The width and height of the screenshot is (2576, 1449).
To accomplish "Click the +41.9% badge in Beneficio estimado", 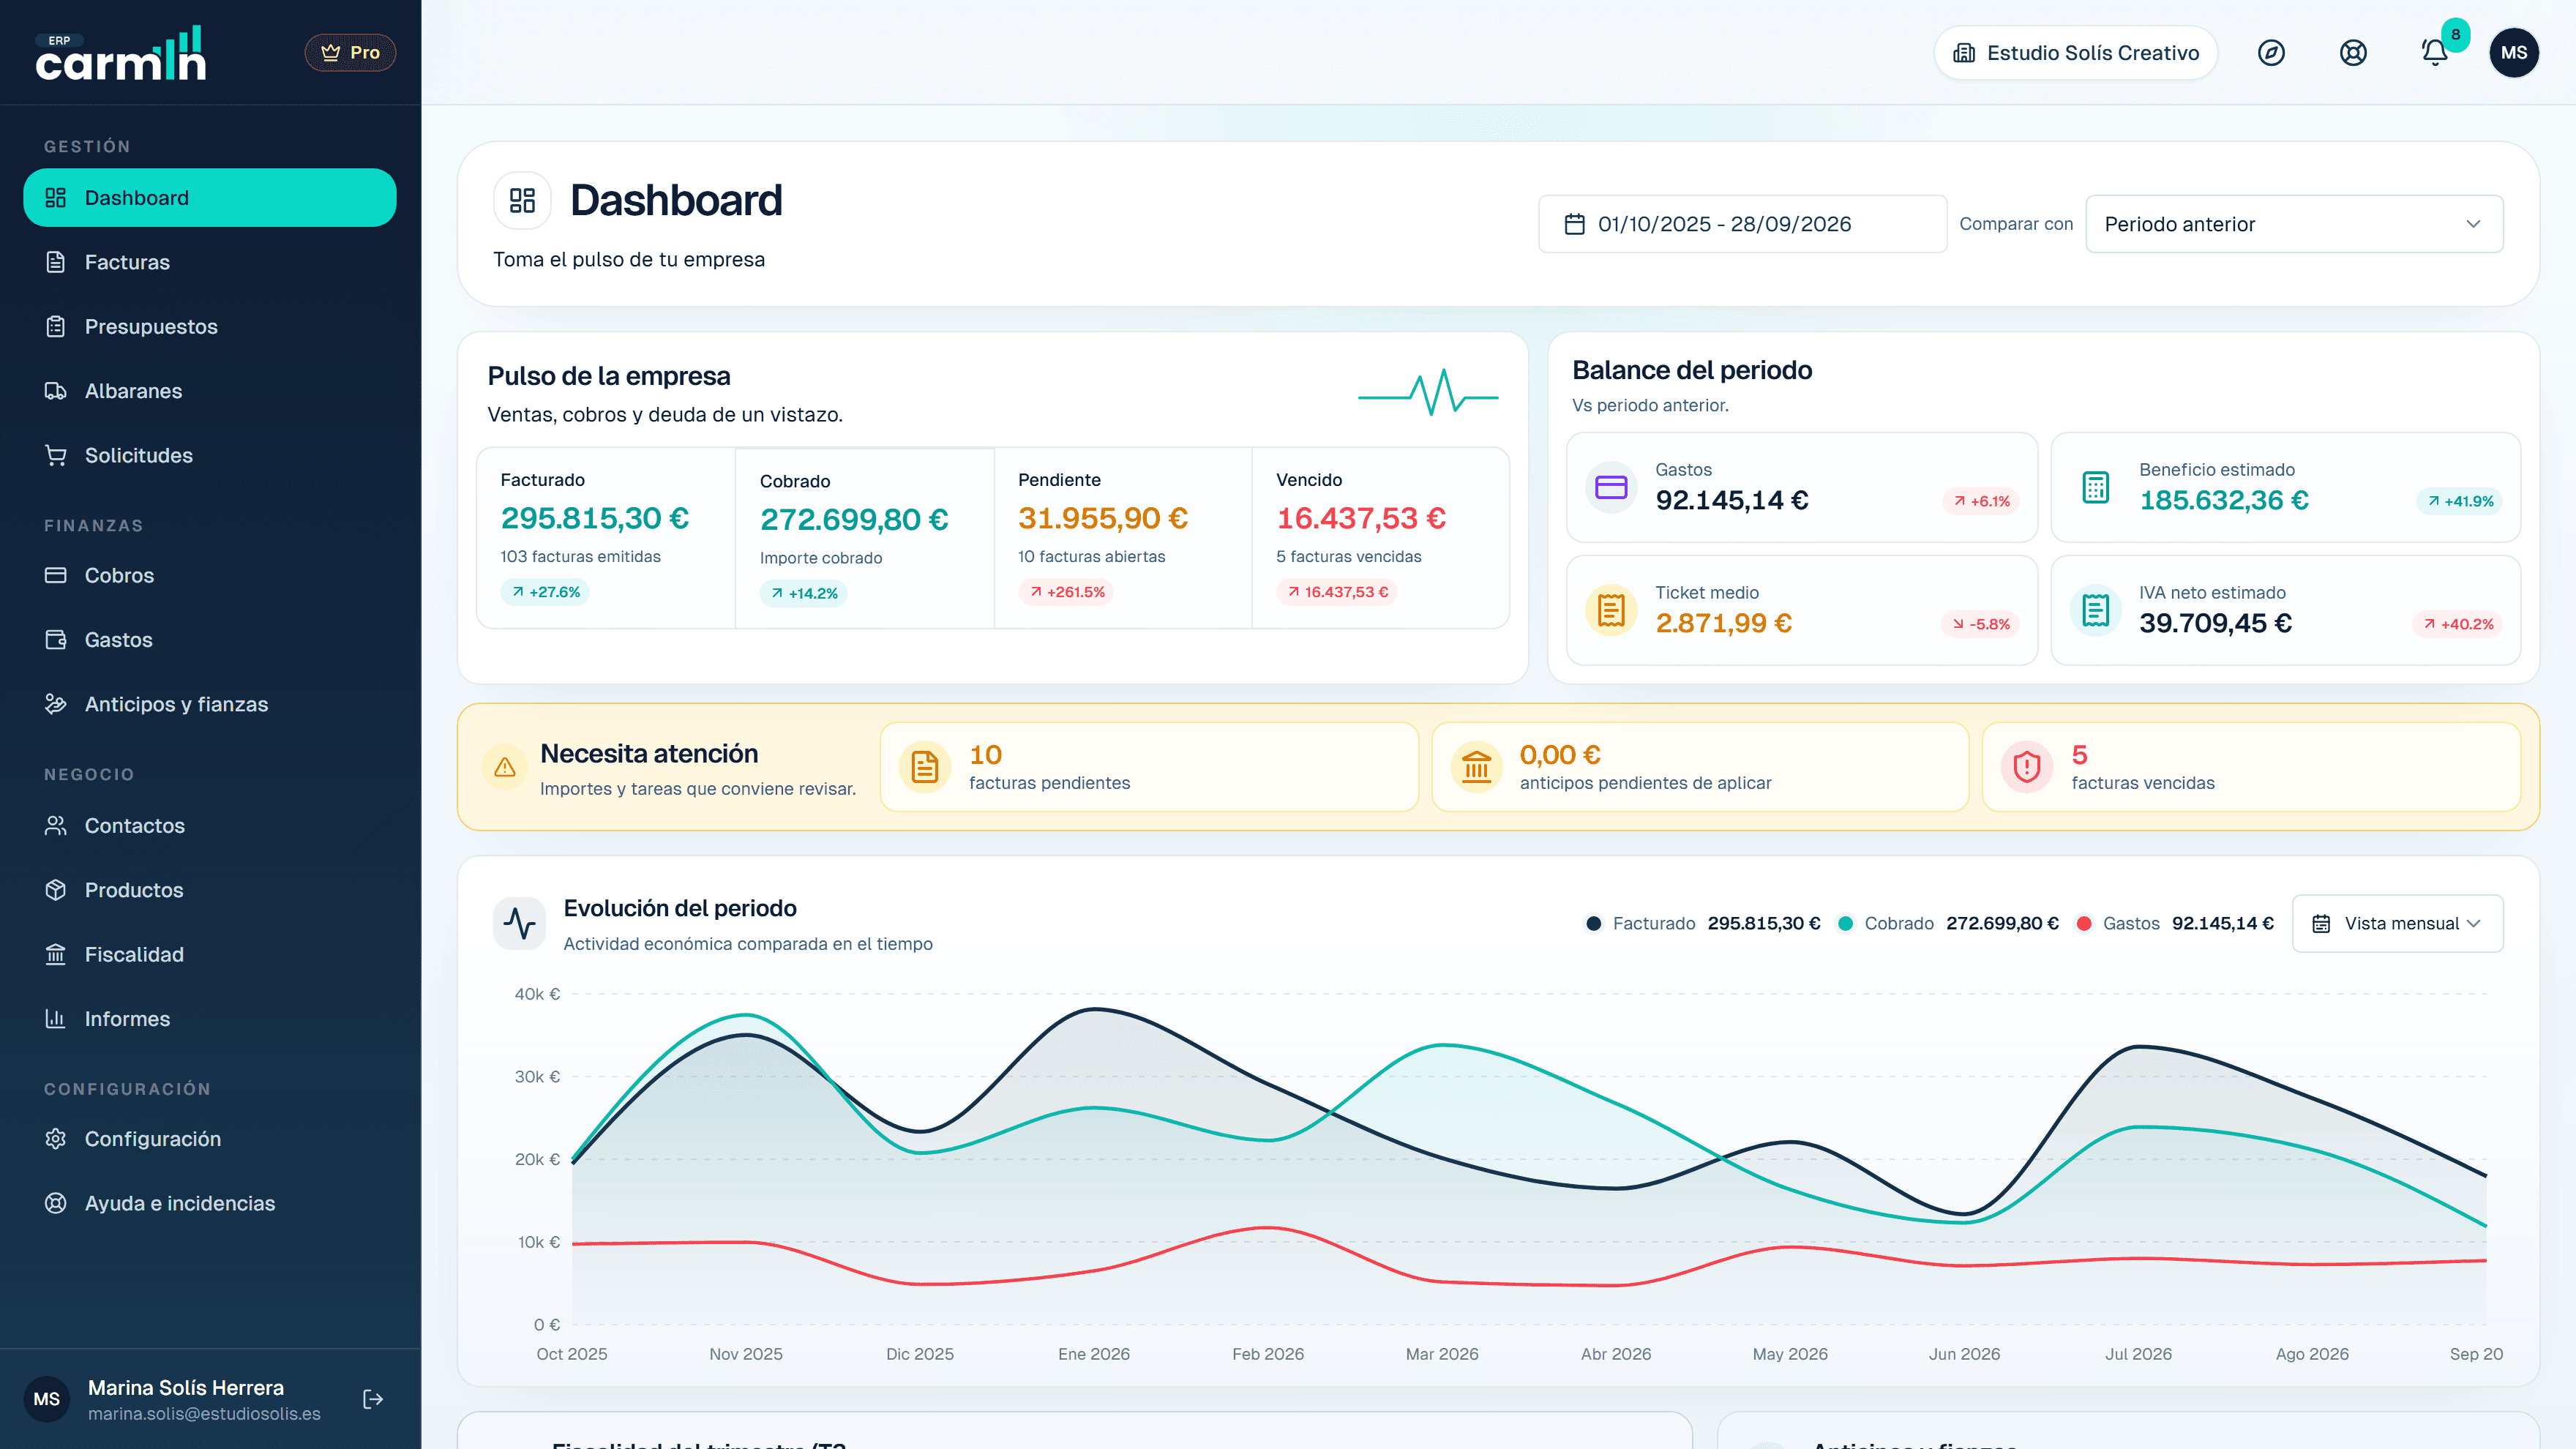I will [x=2460, y=501].
